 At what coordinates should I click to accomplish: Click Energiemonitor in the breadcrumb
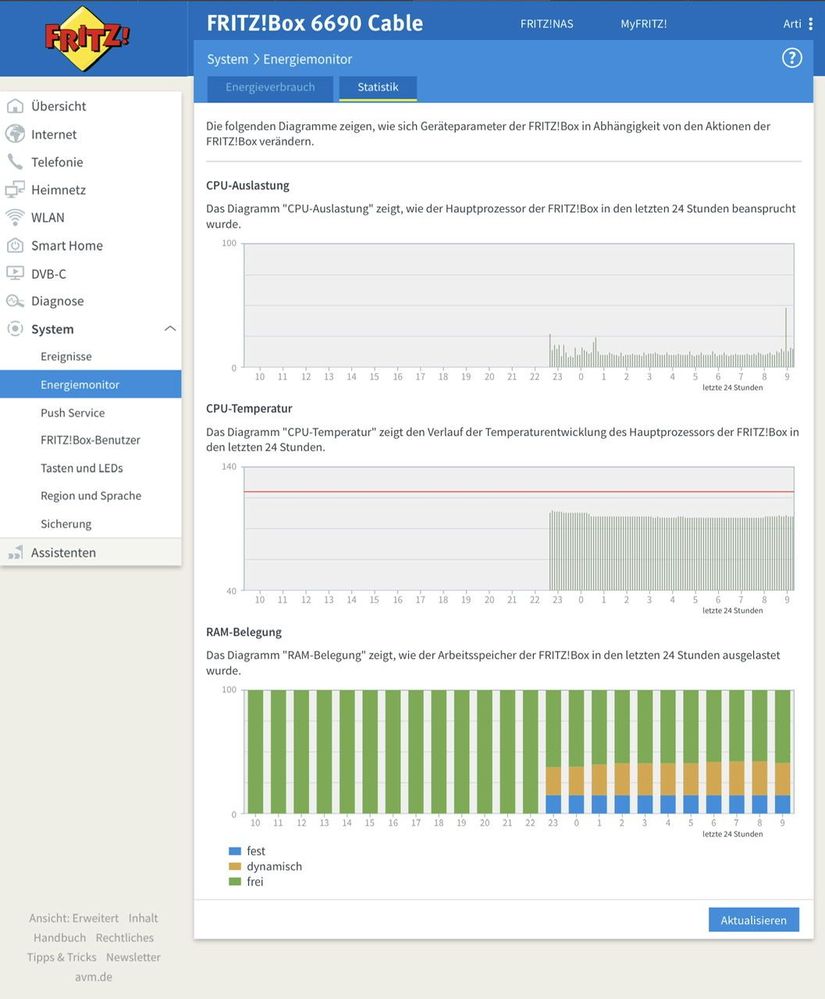coord(308,59)
